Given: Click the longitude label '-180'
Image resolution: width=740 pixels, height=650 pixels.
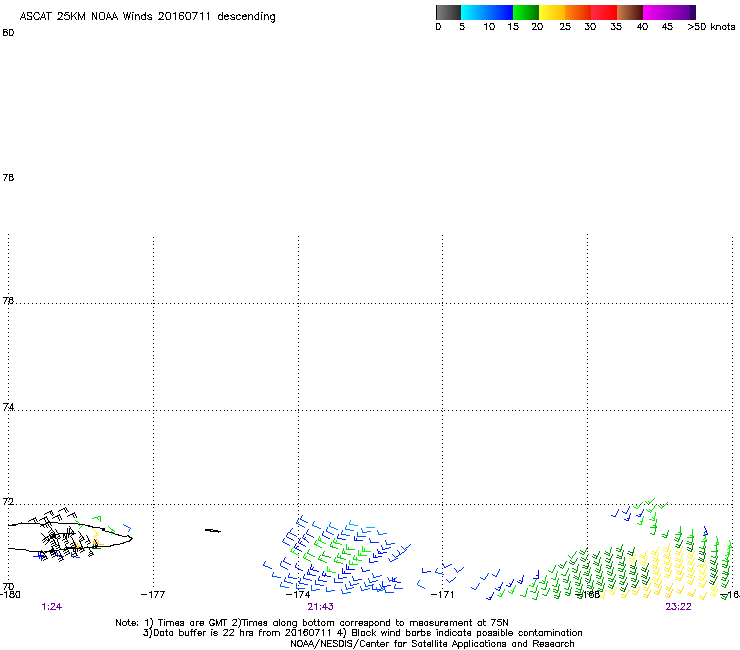Looking at the screenshot, I should [x=10, y=594].
